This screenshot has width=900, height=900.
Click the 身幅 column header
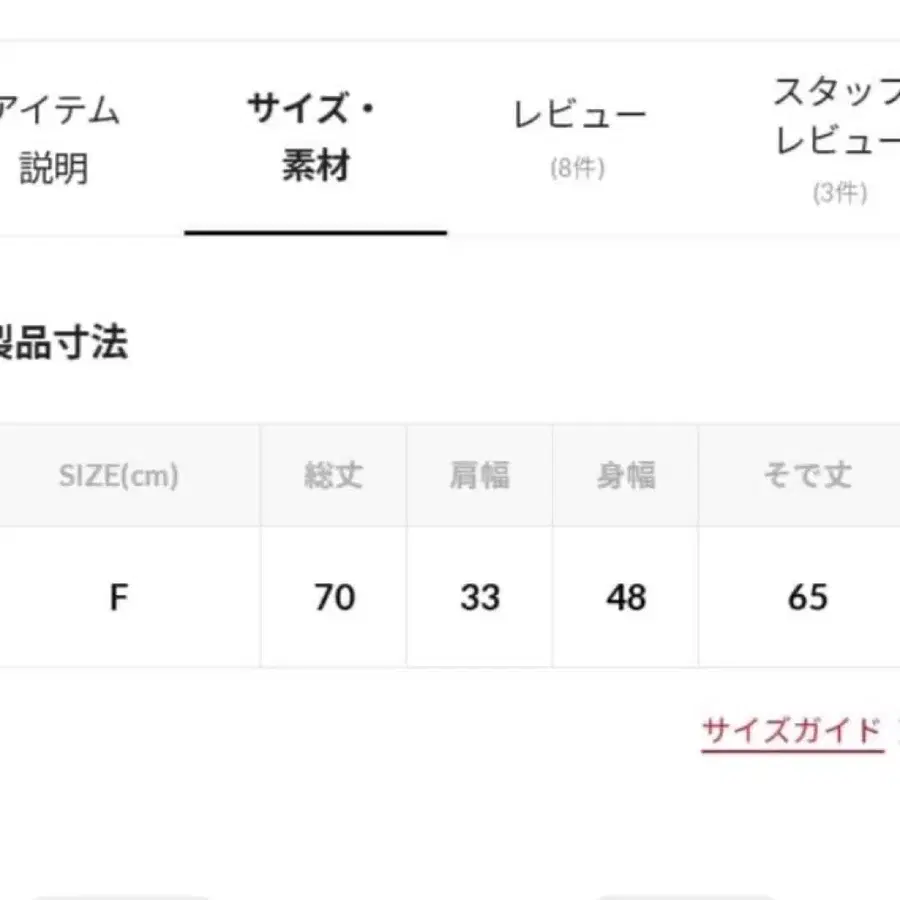[x=625, y=475]
